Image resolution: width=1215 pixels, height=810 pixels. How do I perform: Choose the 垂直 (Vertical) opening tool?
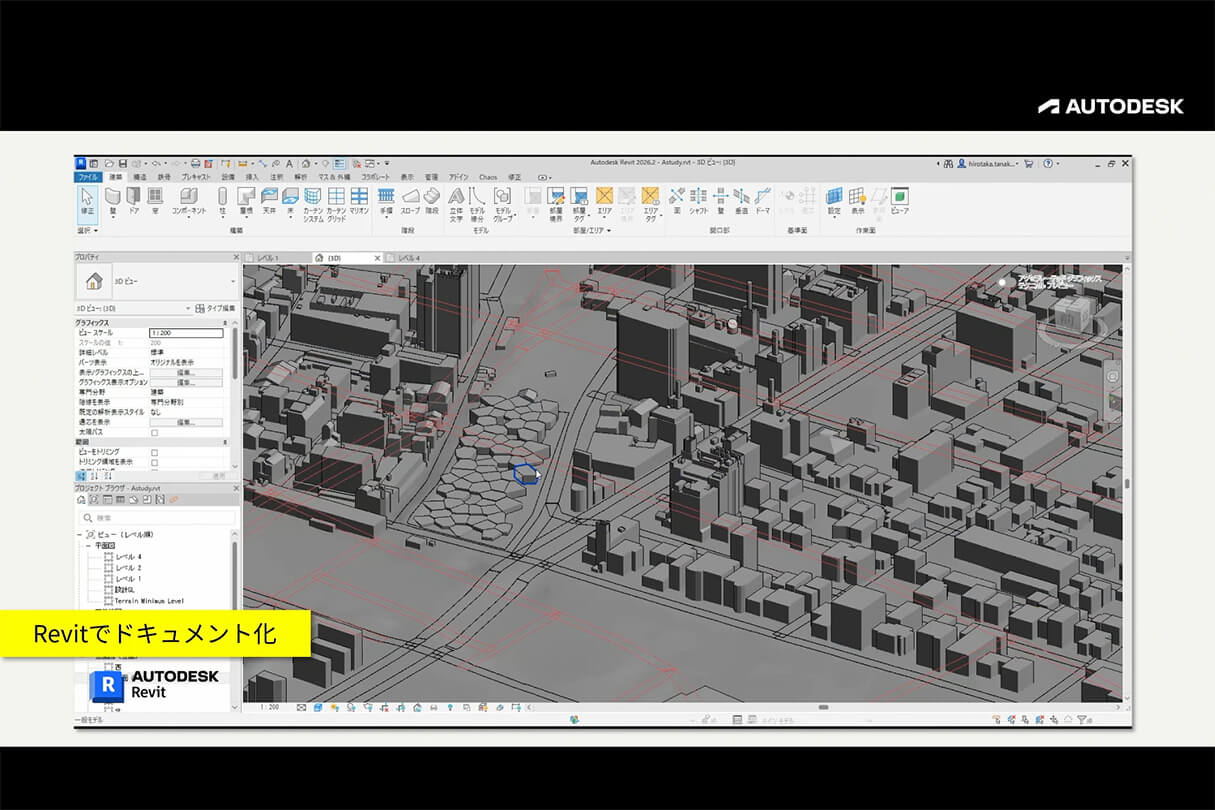coord(741,200)
